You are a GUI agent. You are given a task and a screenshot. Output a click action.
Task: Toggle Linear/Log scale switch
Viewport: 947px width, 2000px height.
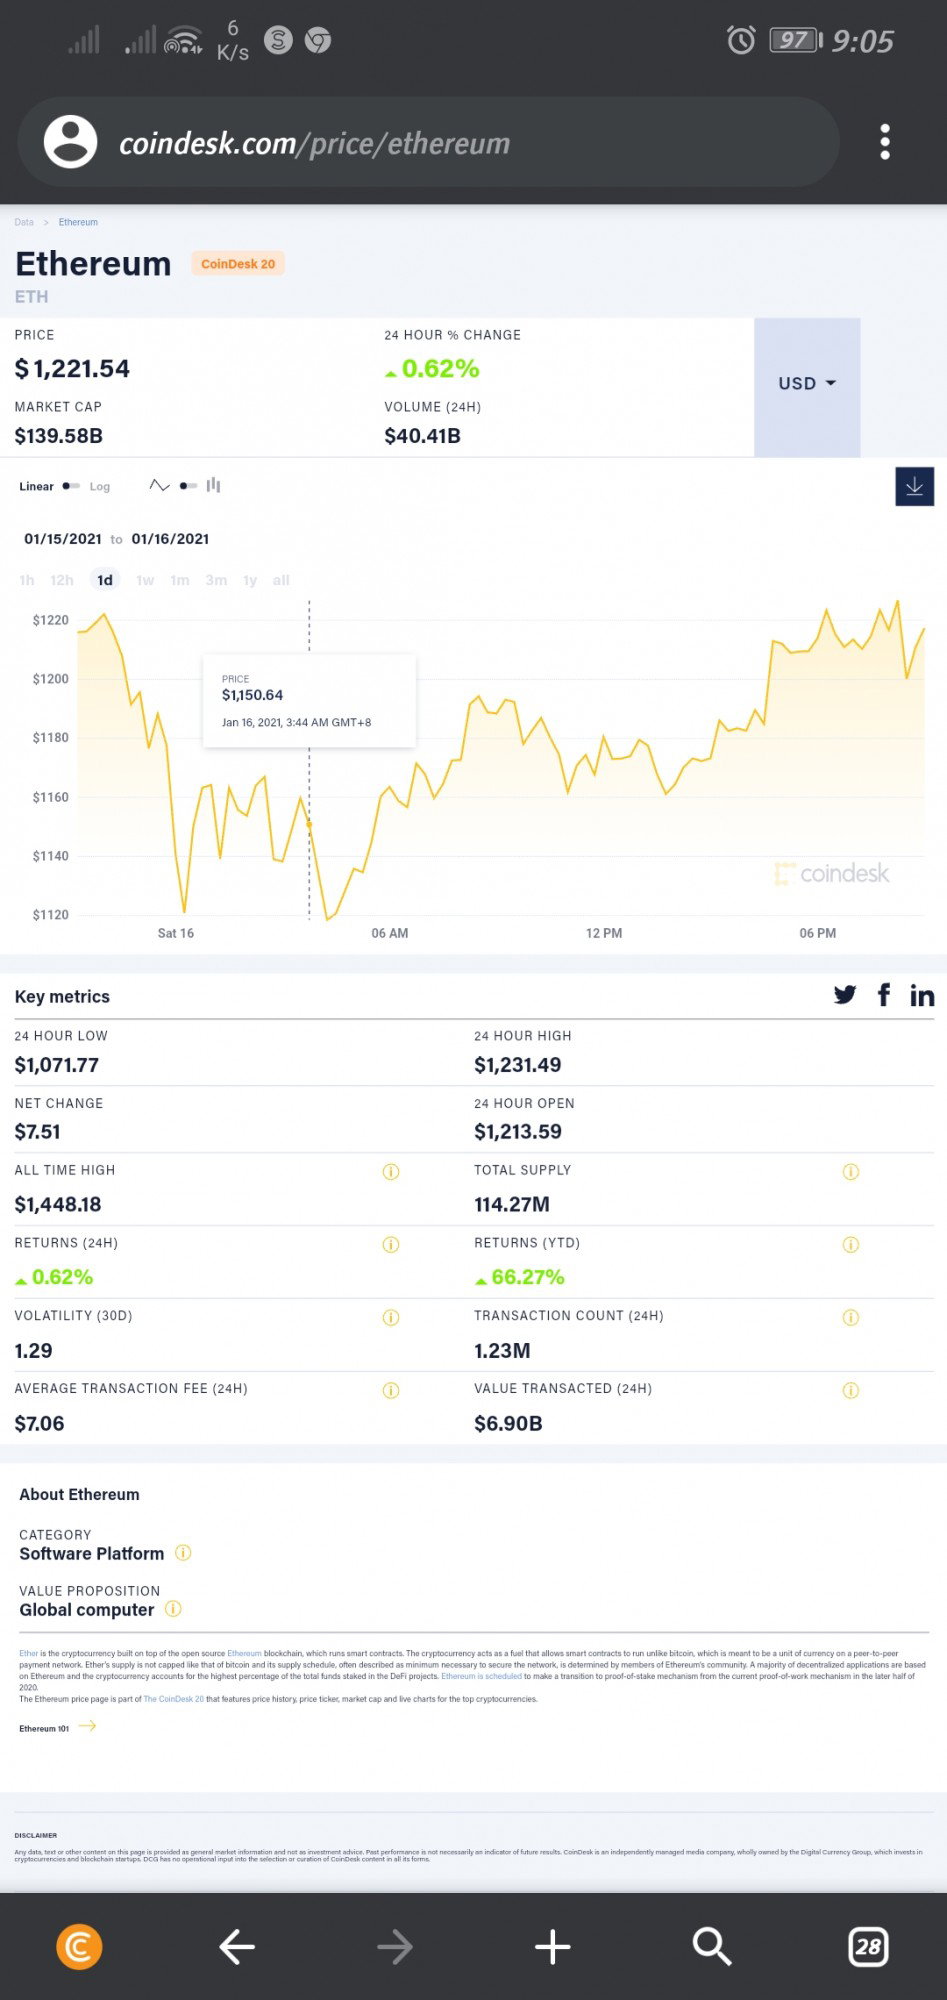pos(70,486)
